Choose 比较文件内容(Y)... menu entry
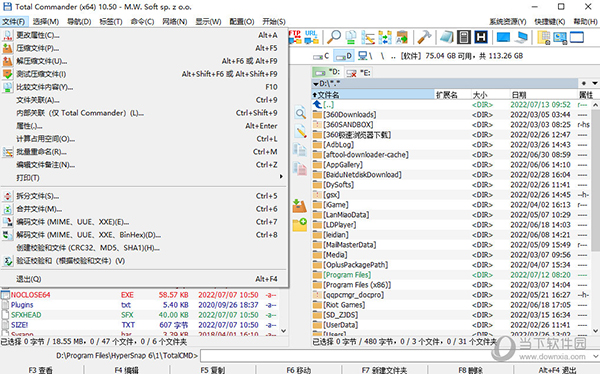This screenshot has width=600, height=374. [143, 87]
